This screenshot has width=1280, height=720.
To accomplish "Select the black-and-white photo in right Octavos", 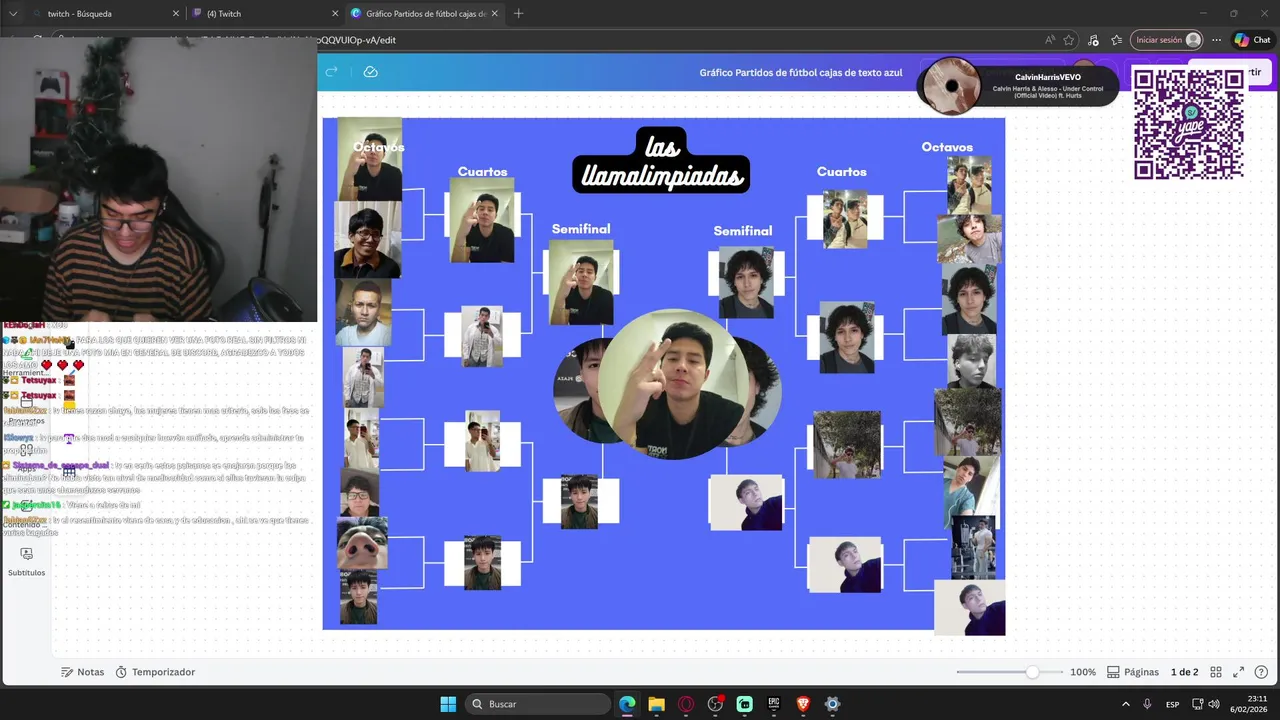I will point(971,361).
